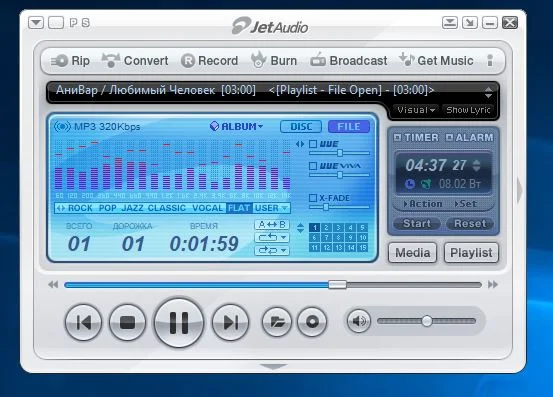Expand Set menu in timer panel
Image resolution: width=553 pixels, height=397 pixels.
click(x=466, y=204)
